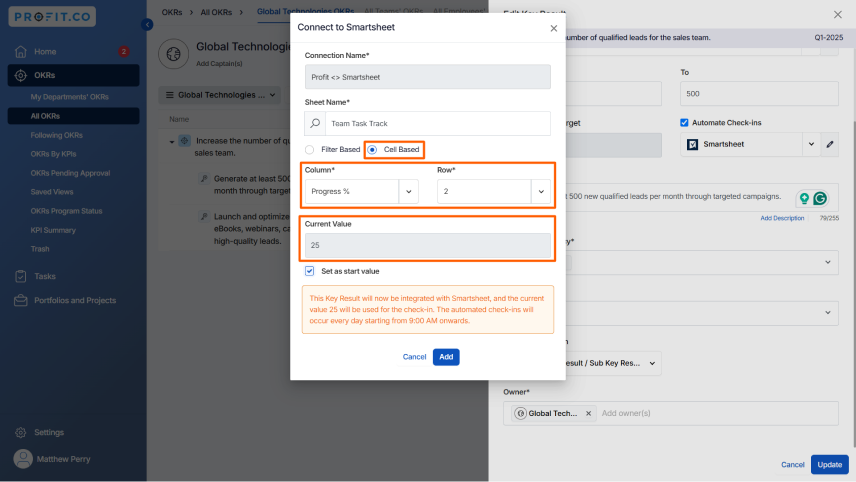Click the Smartsheet logo icon
Image resolution: width=856 pixels, height=482 pixels.
coord(692,144)
